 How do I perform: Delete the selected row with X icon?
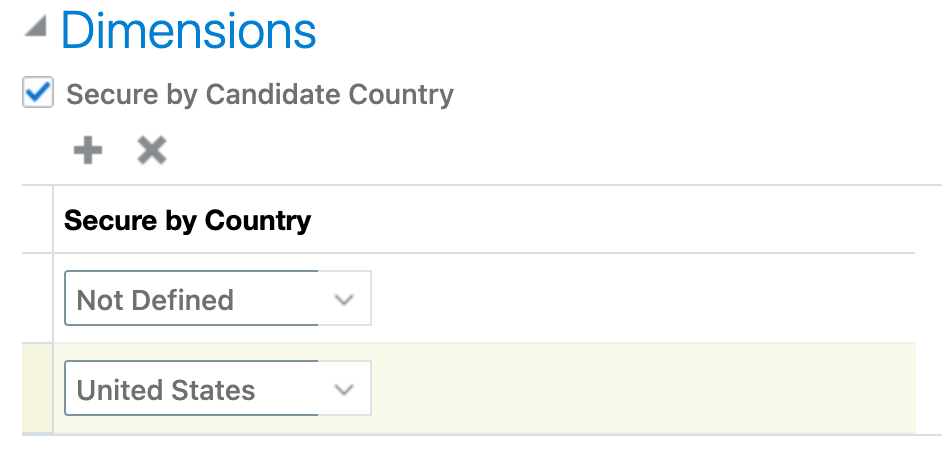(x=151, y=151)
